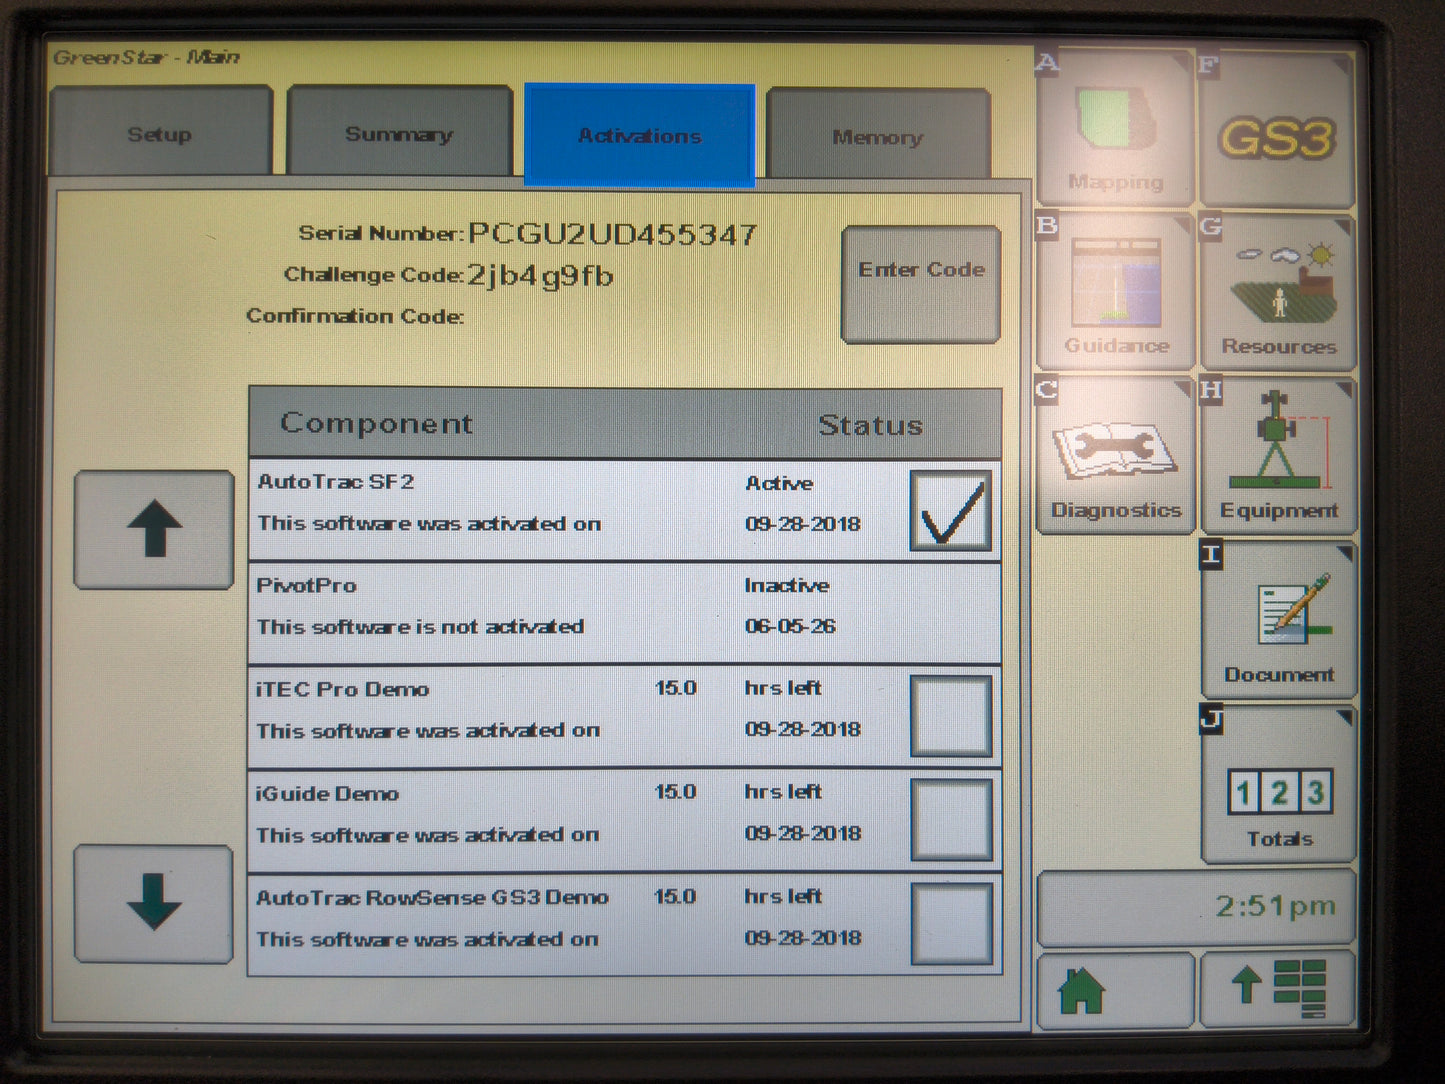Select the AutoTrac SF2 component name

(x=336, y=482)
